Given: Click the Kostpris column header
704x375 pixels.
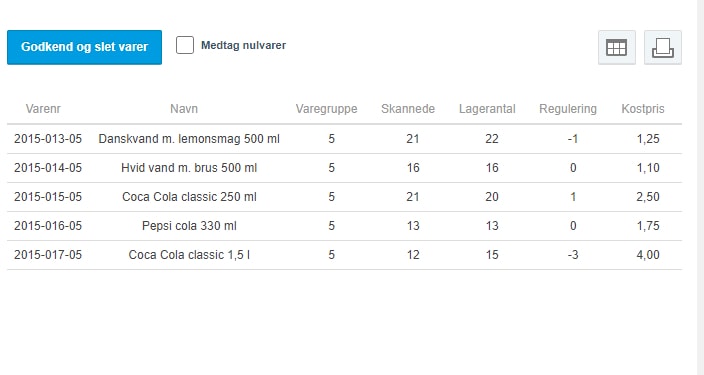Looking at the screenshot, I should (x=643, y=109).
